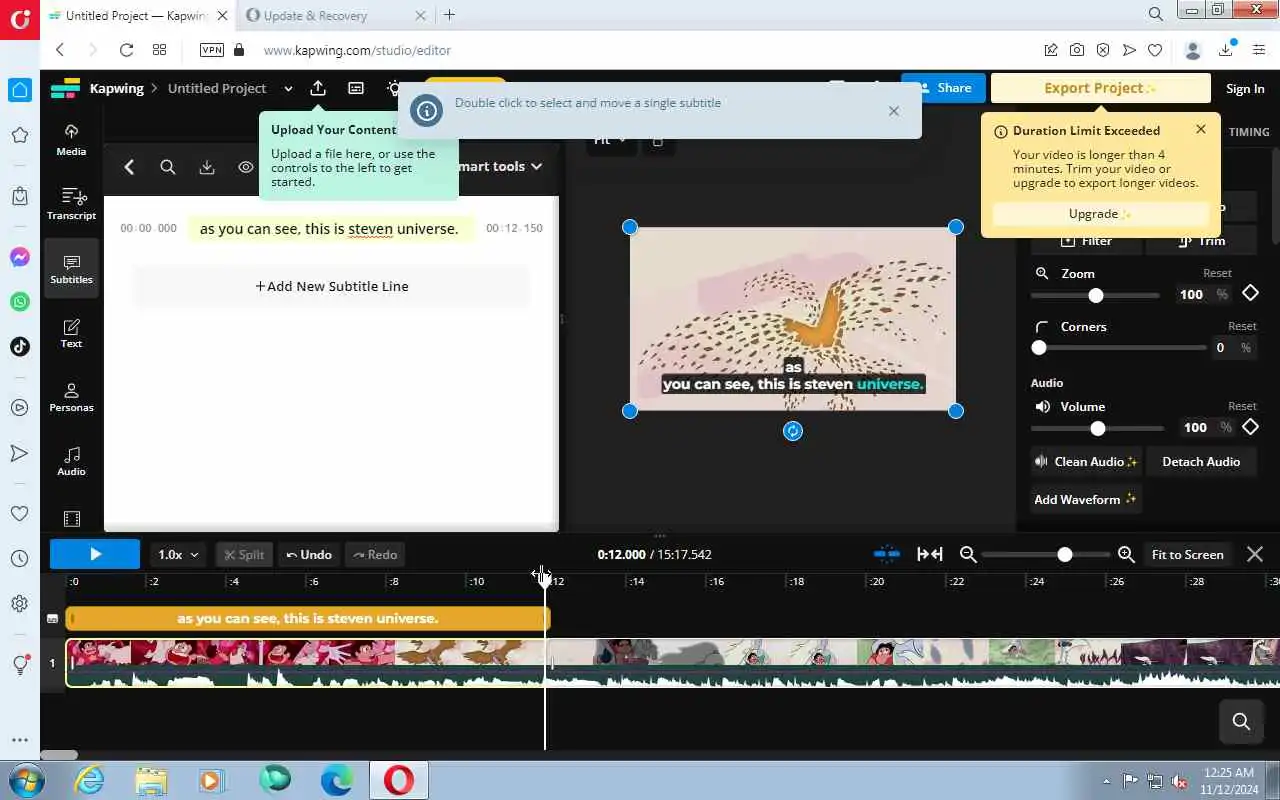Viewport: 1280px width, 800px height.
Task: Click the Detach Audio button
Action: click(1201, 462)
